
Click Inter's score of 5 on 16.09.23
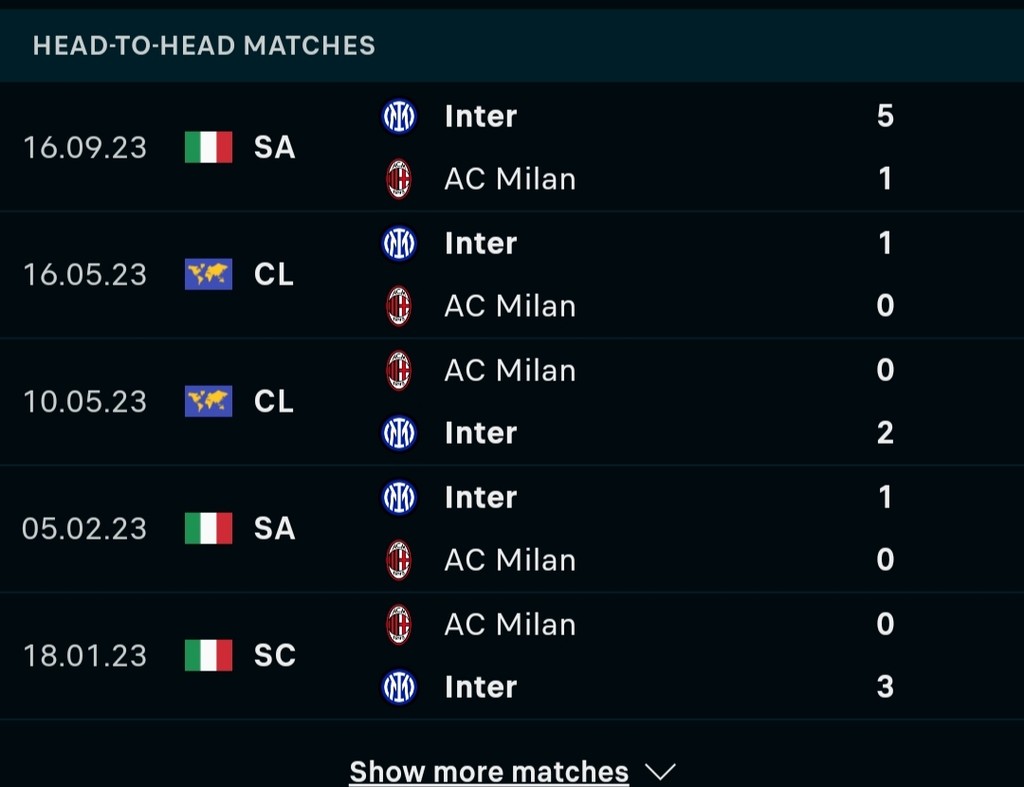click(884, 116)
